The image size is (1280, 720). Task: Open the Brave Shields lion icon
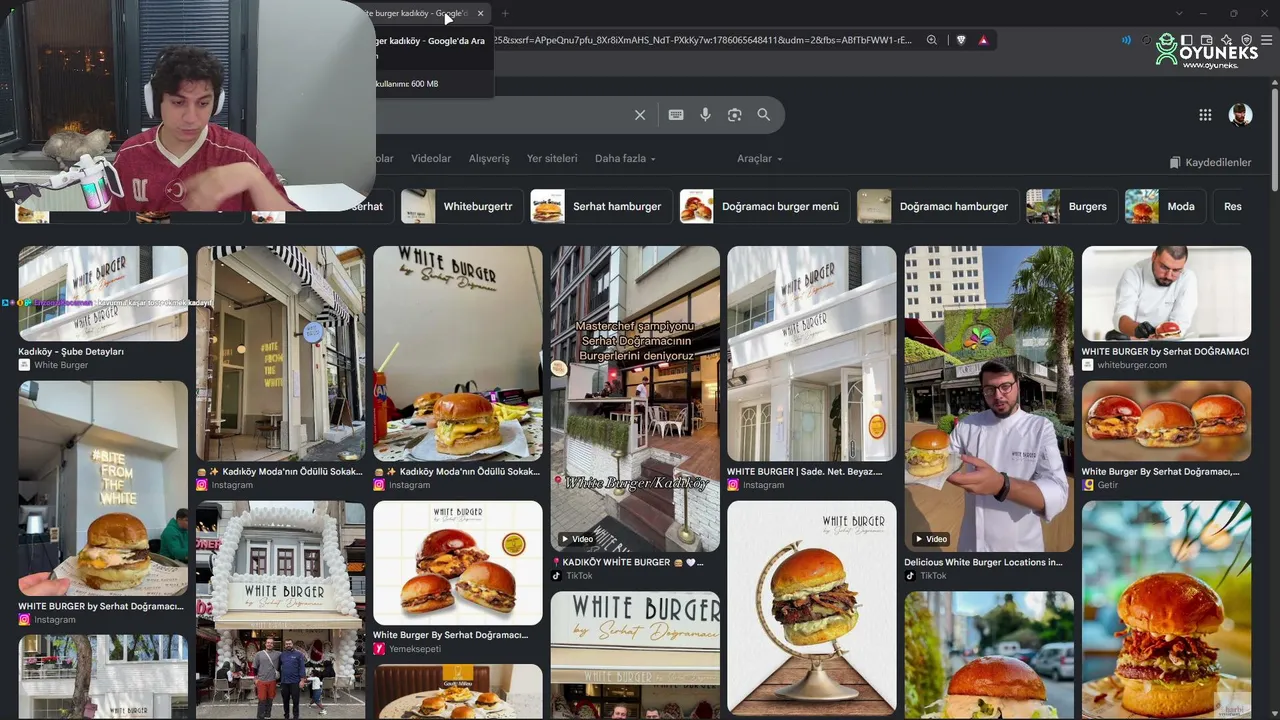(961, 40)
